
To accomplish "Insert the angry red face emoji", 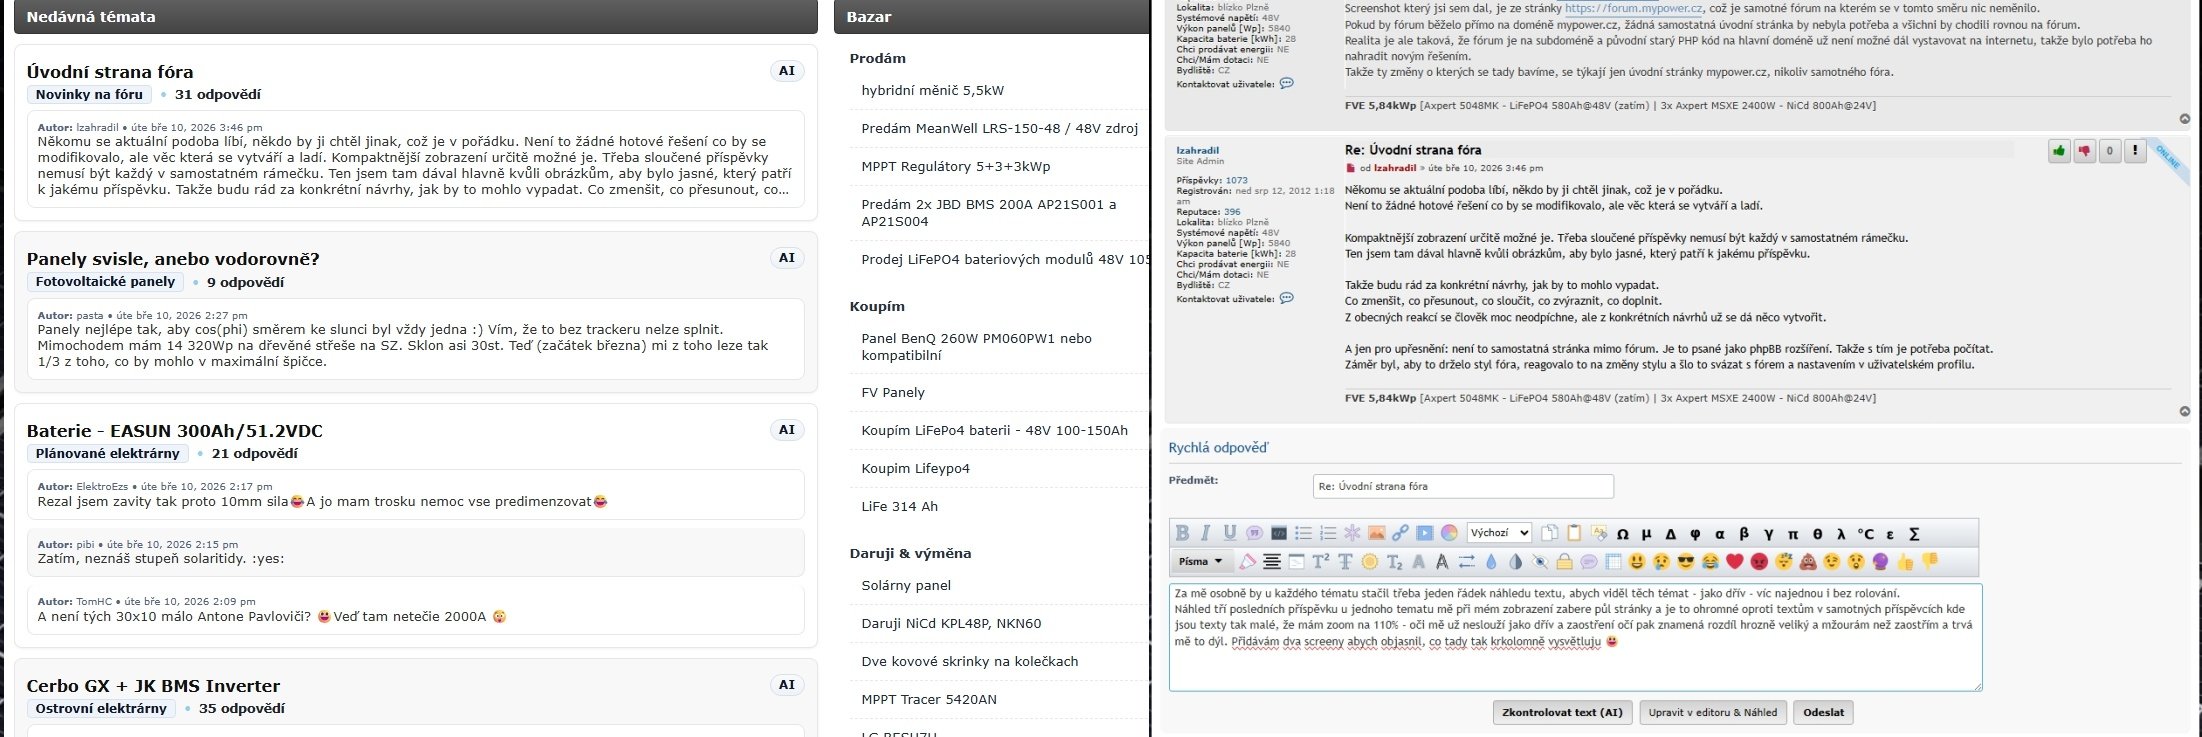I will click(x=1759, y=562).
